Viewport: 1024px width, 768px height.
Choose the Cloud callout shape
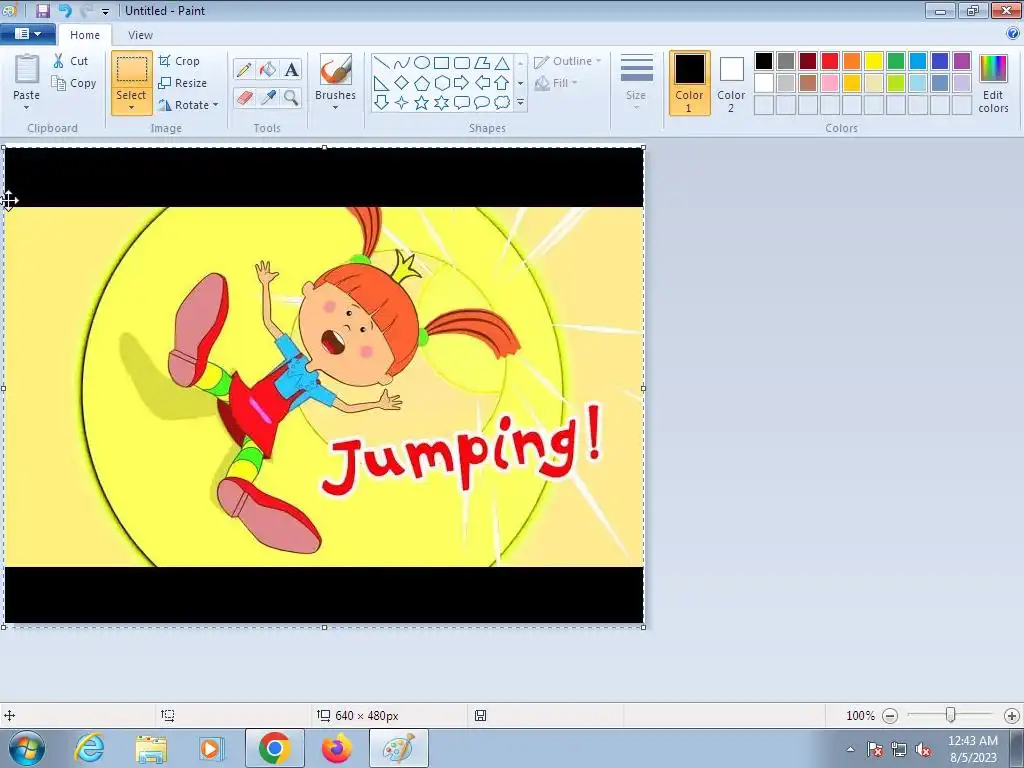[x=502, y=103]
